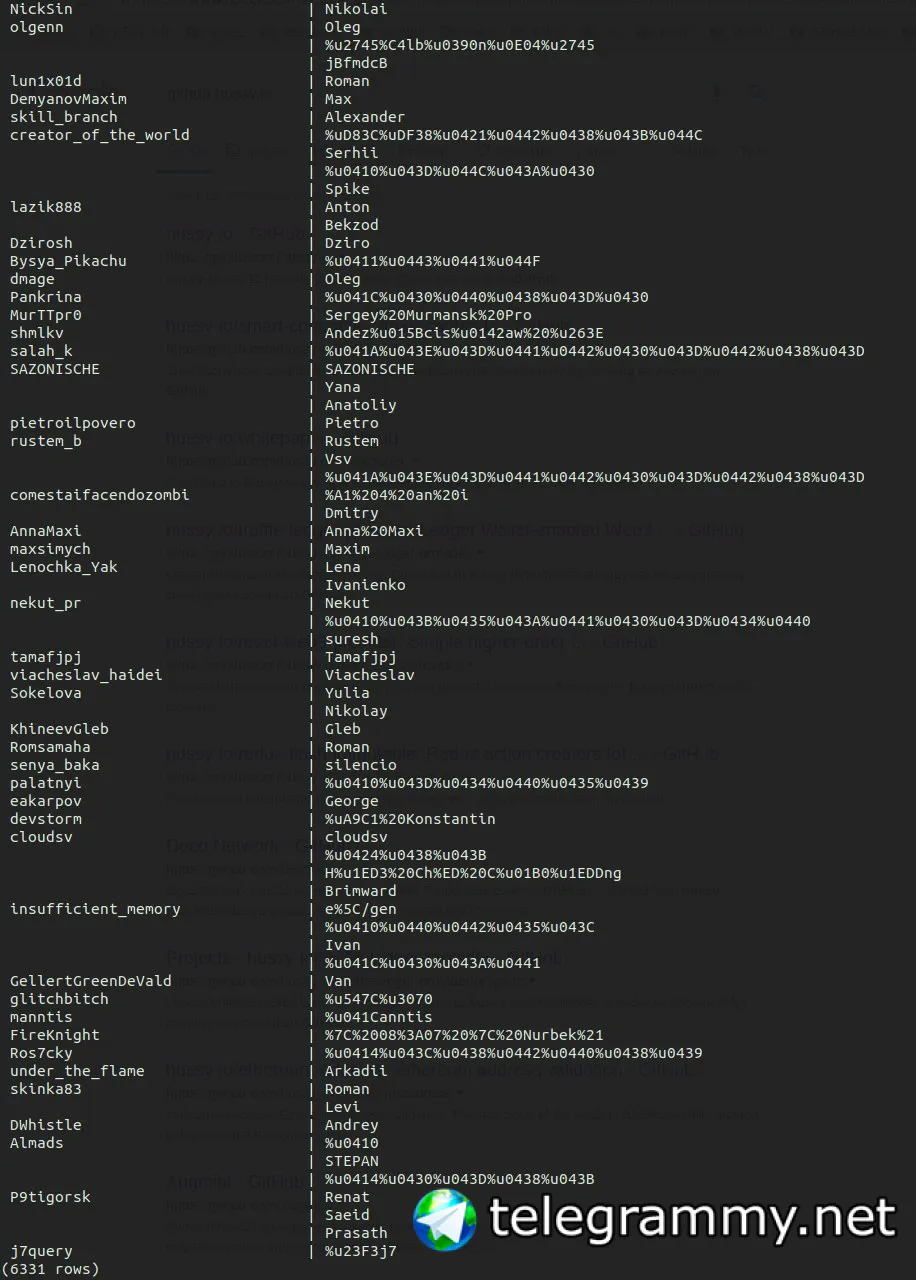Screen dimensions: 916x1280
Task: Select the username pietroilpovero
Action: tap(73, 423)
